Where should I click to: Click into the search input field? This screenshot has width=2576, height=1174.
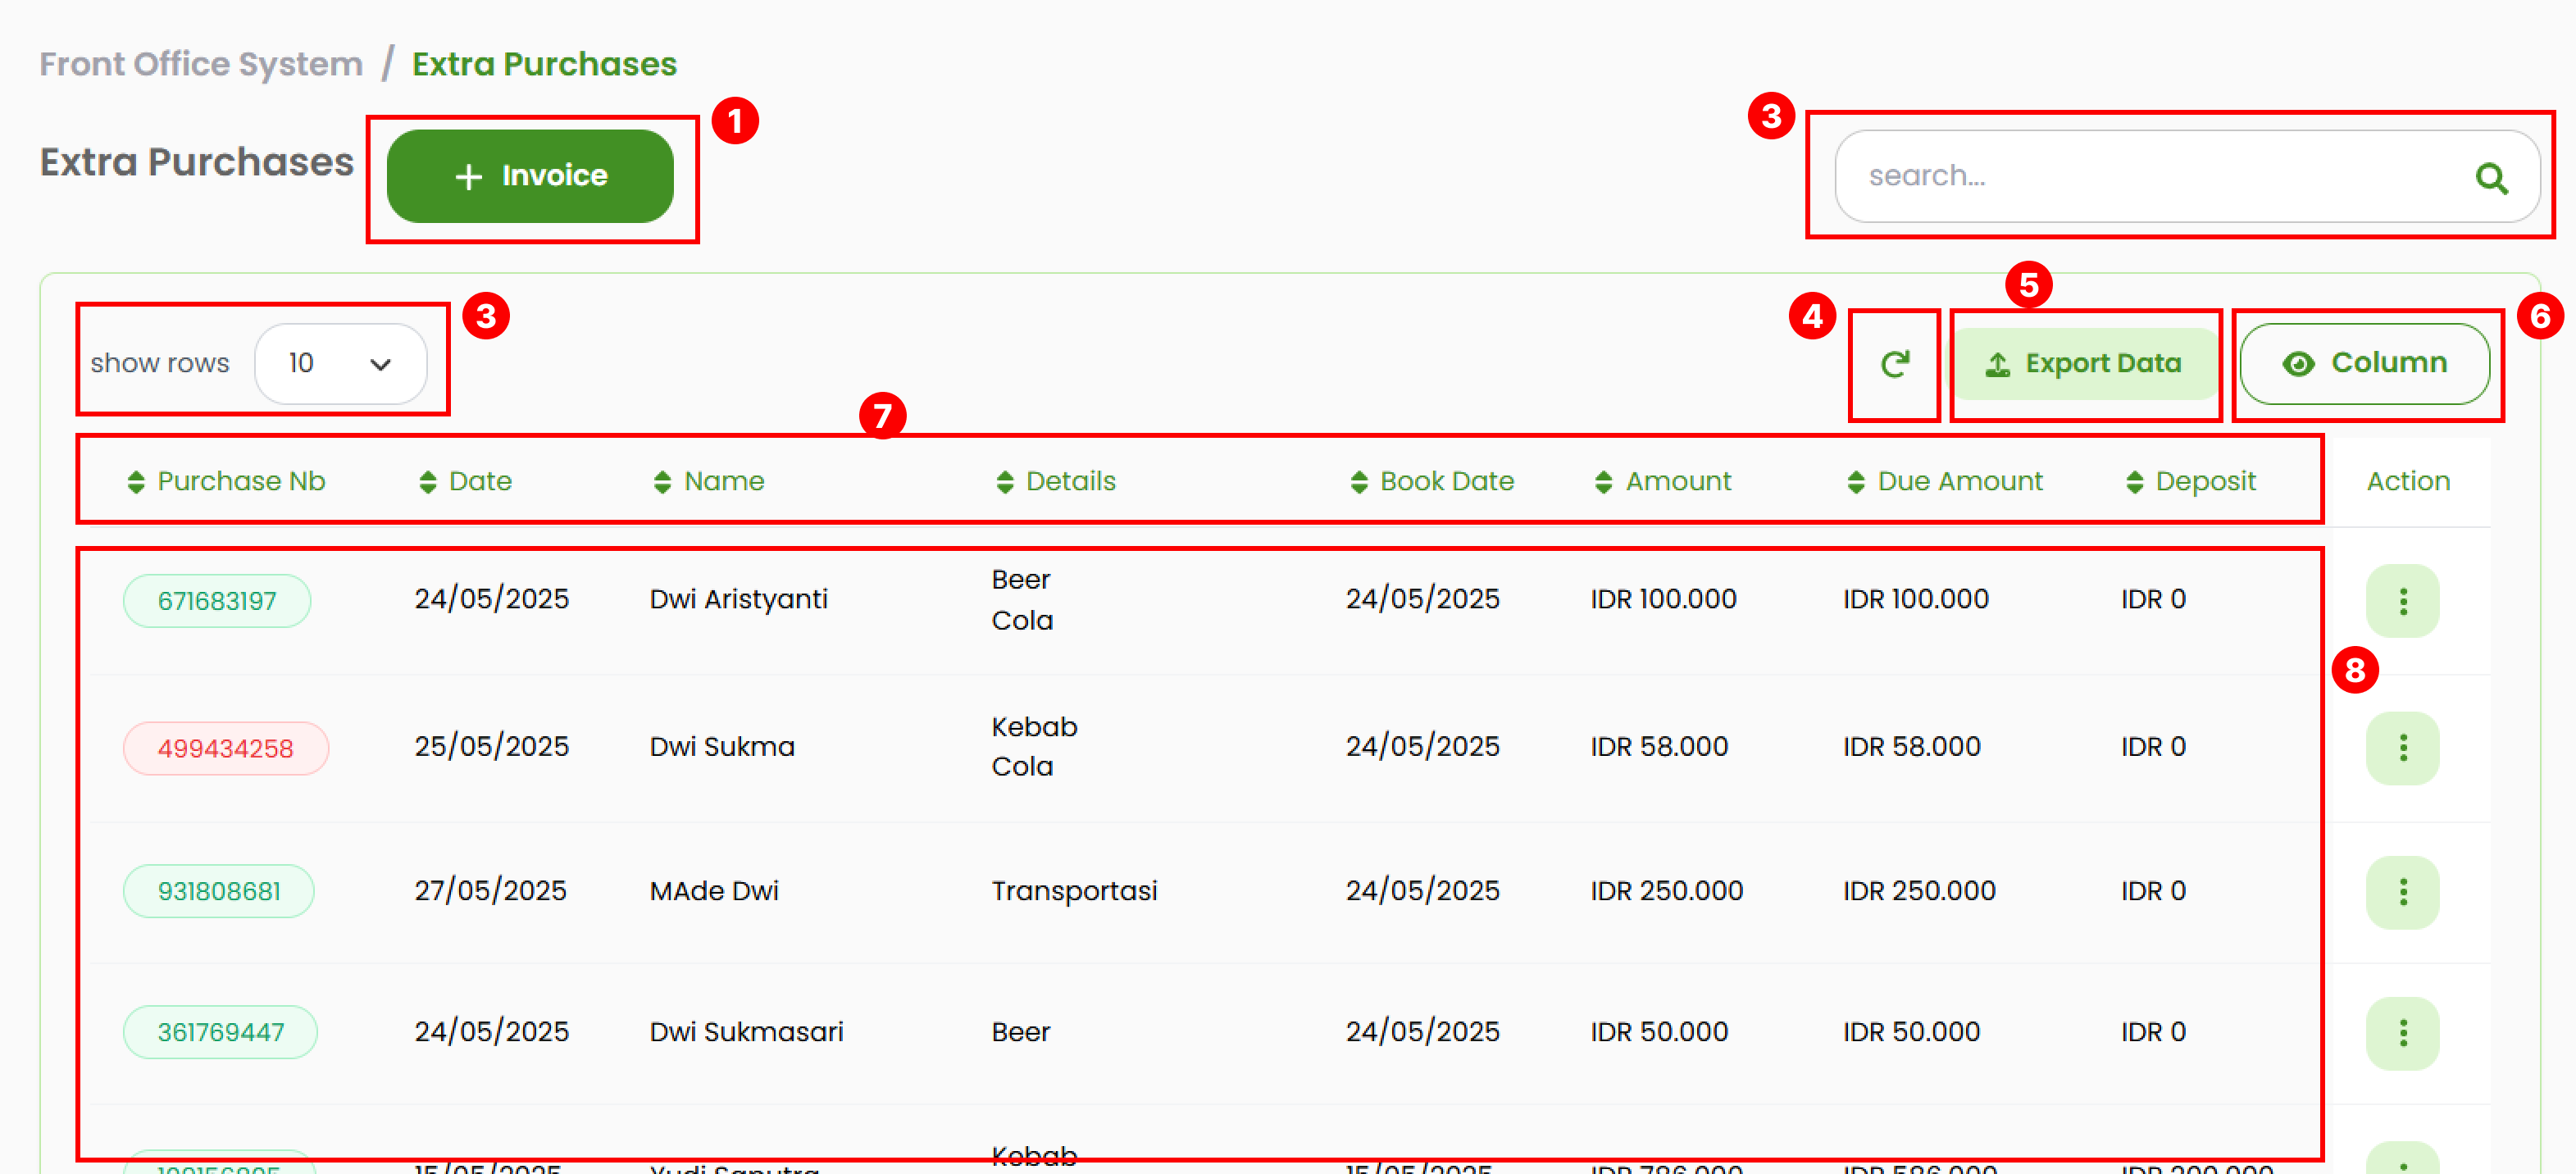[x=2150, y=176]
